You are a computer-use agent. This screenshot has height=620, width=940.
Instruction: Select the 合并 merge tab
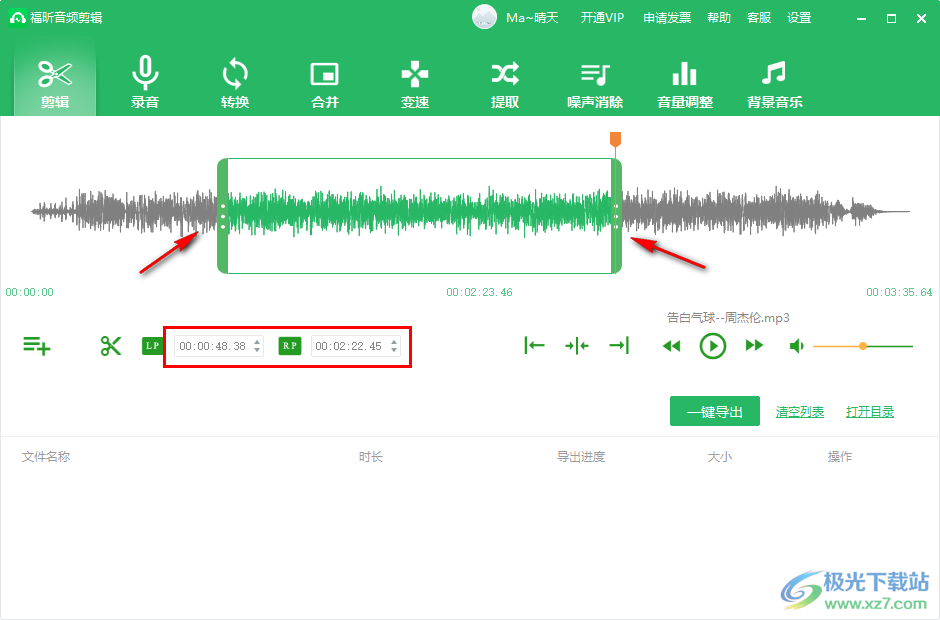click(x=324, y=83)
